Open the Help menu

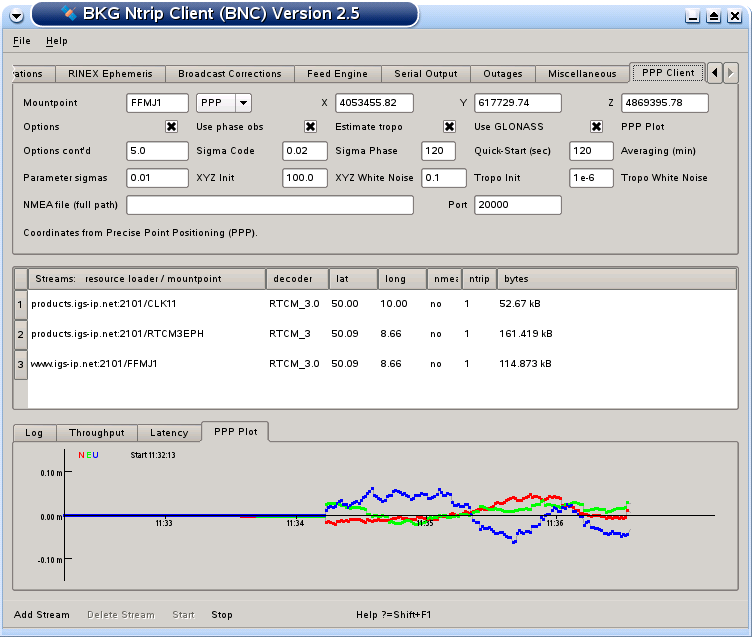coord(57,41)
